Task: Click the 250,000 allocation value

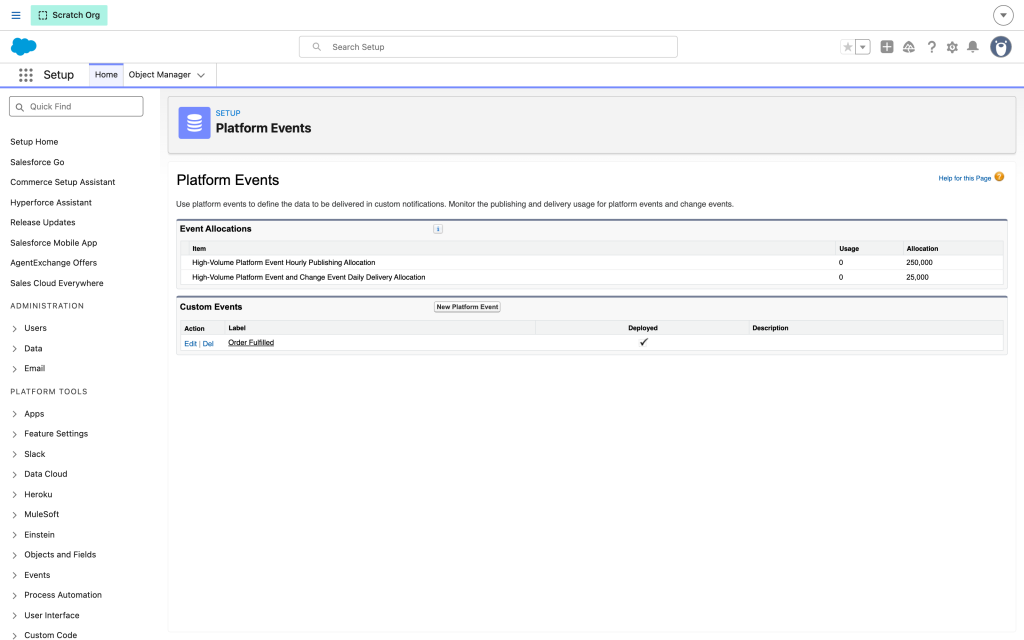Action: pos(919,263)
